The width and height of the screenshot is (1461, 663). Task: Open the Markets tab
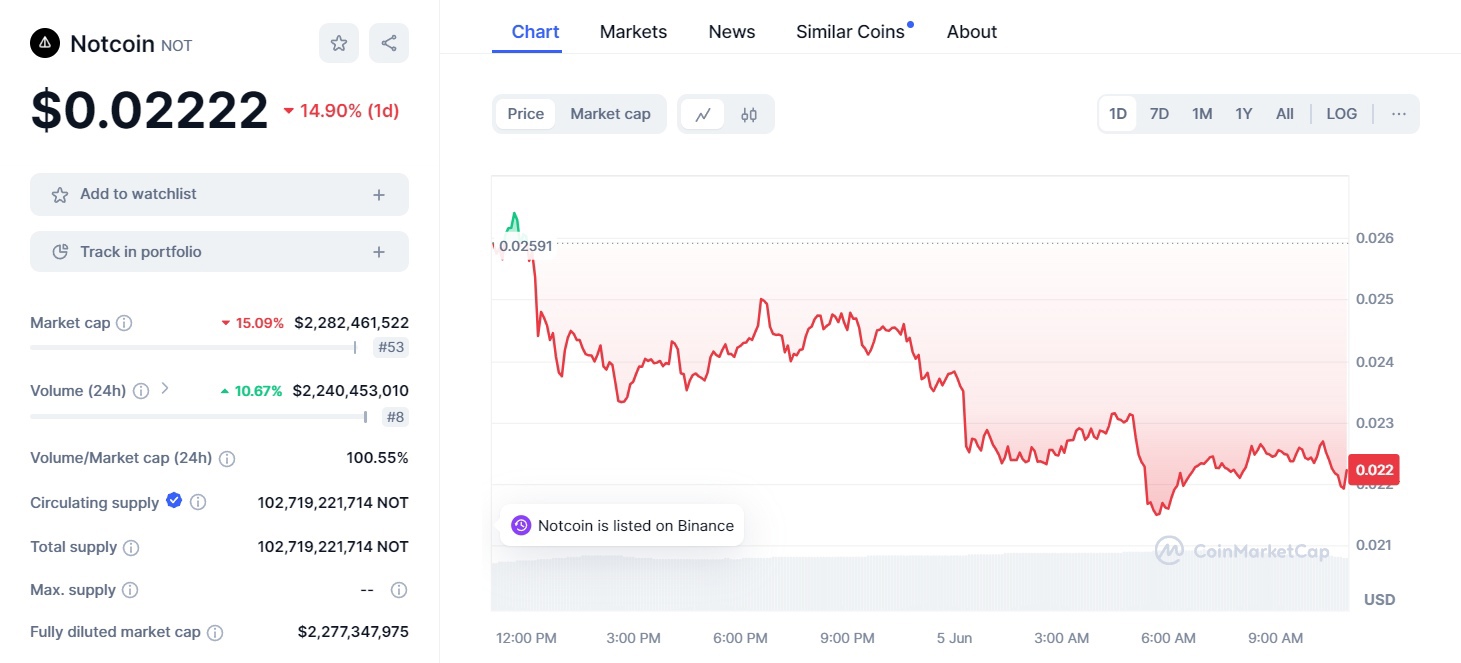tap(633, 32)
